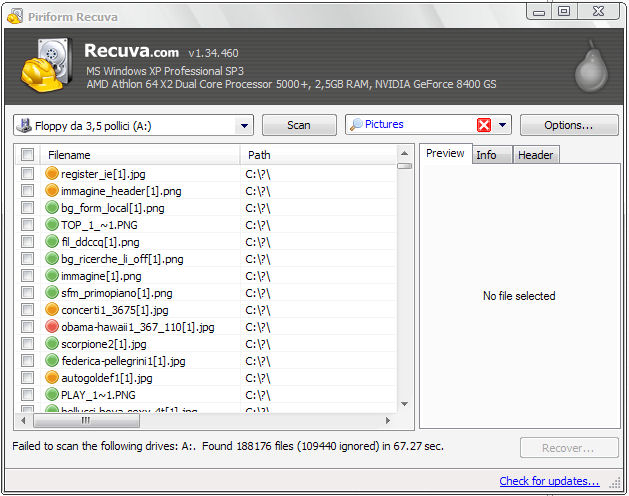Click the 'MS Windows XP Professional SP3' text

(165, 71)
